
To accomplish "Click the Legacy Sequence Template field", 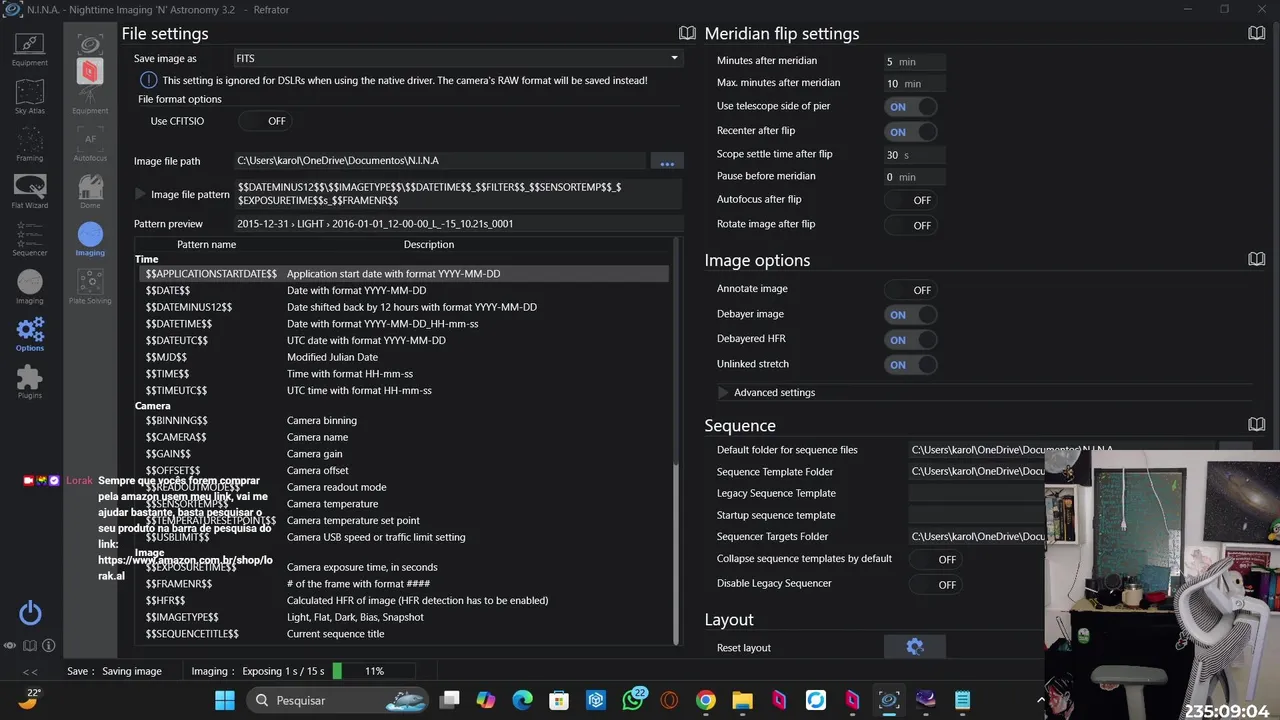I will click(977, 493).
